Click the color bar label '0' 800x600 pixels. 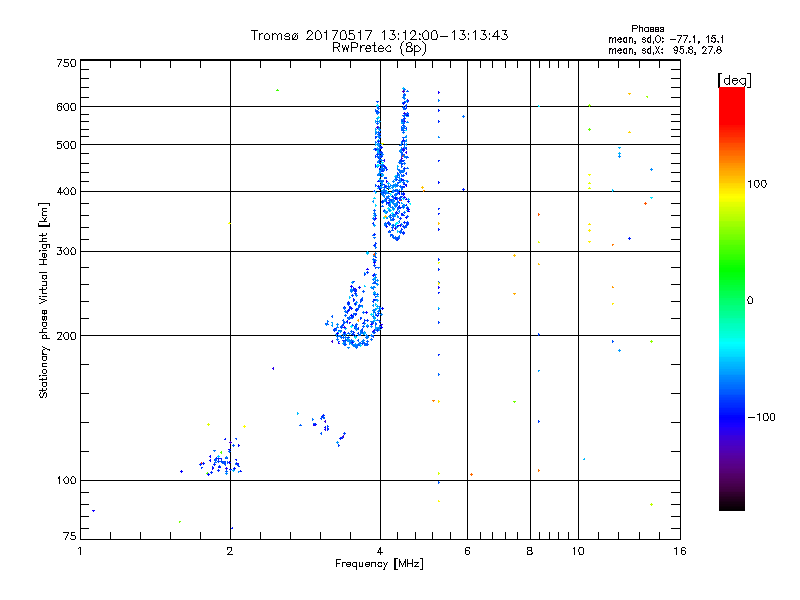point(750,301)
